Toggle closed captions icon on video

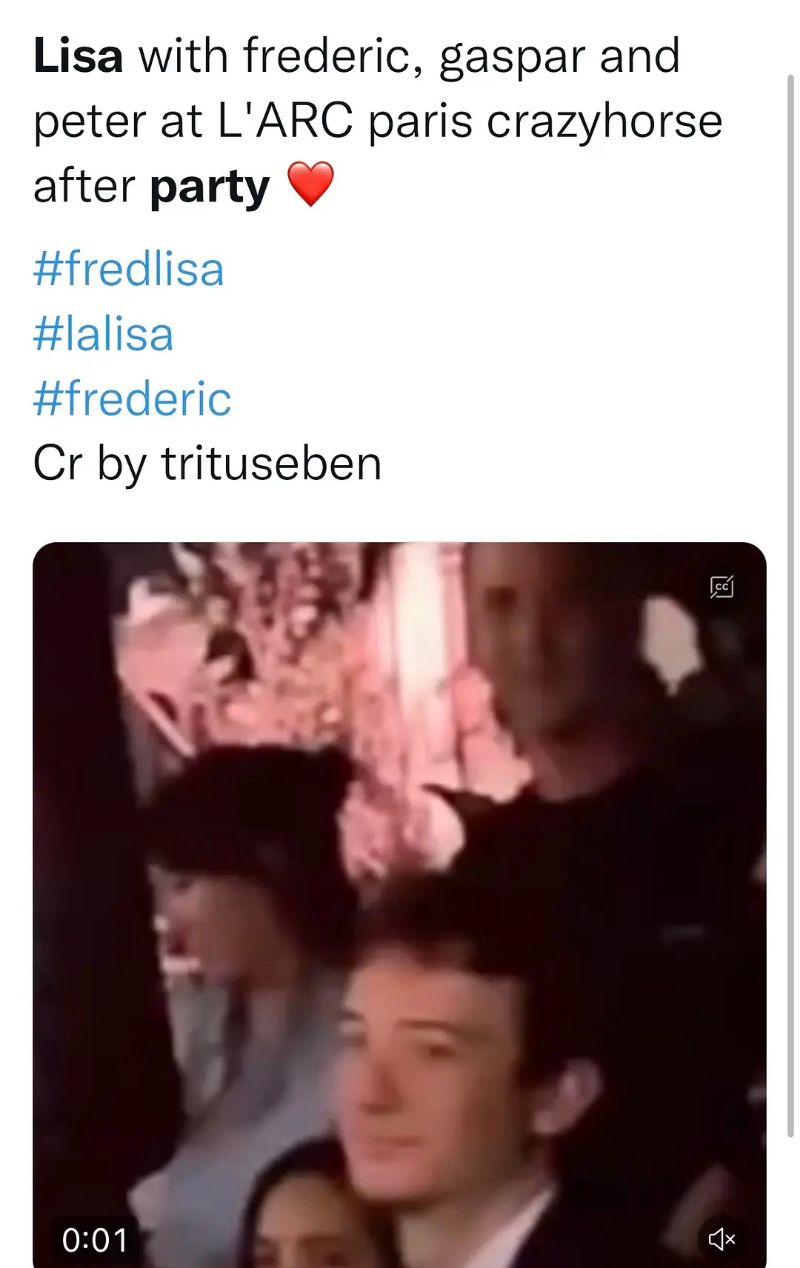pyautogui.click(x=722, y=587)
